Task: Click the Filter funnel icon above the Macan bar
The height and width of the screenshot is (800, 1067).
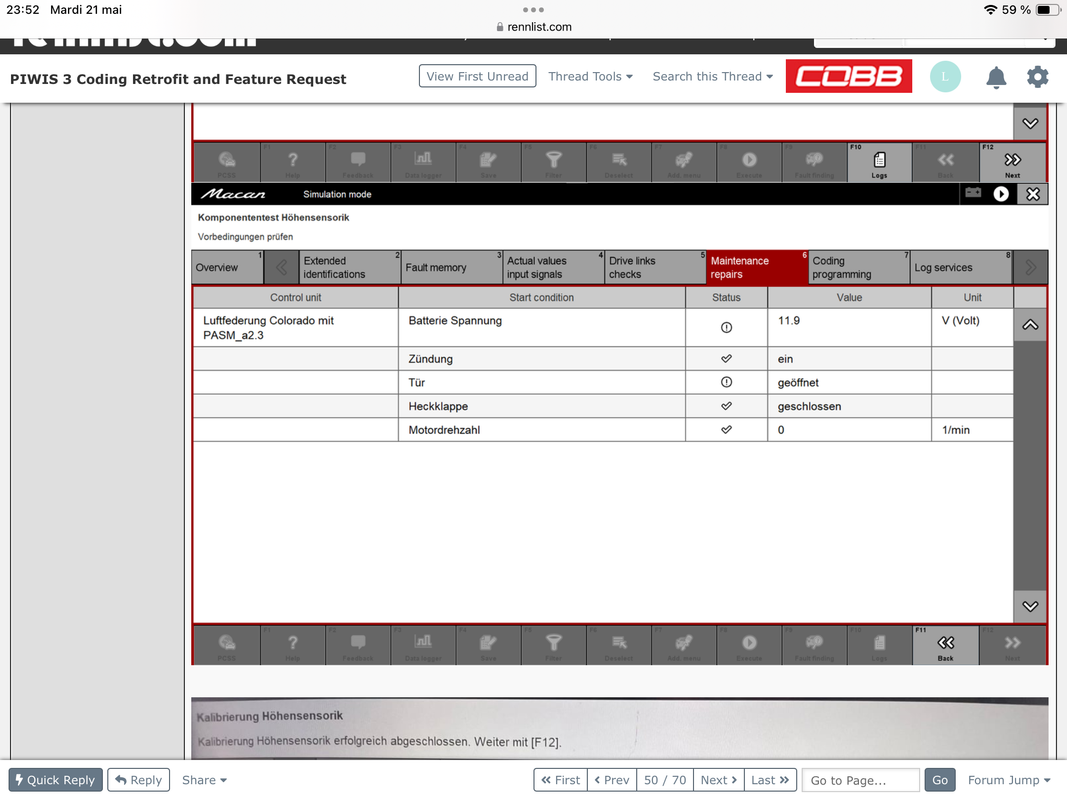Action: tap(553, 162)
